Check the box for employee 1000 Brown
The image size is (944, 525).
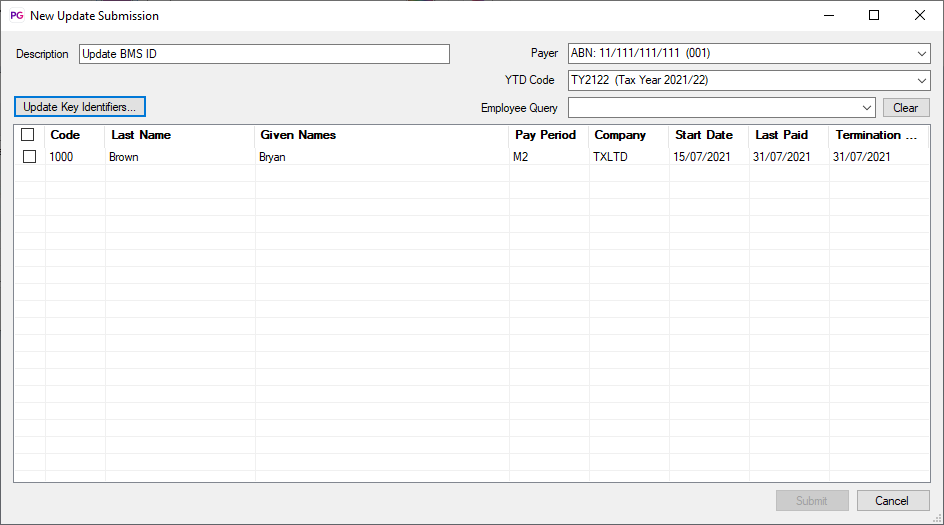click(x=29, y=157)
